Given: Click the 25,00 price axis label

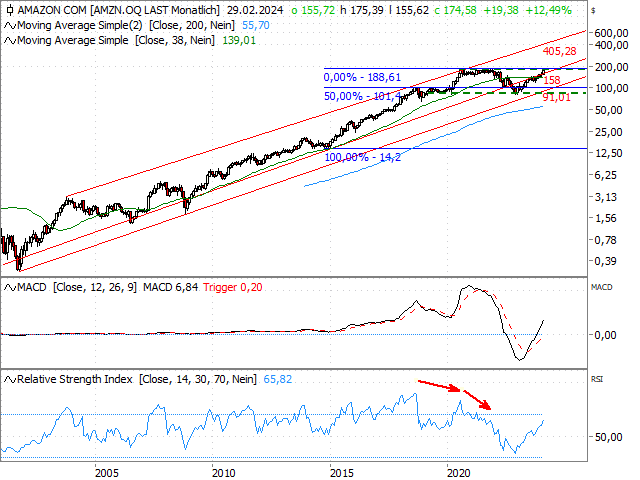Looking at the screenshot, I should pos(609,132).
